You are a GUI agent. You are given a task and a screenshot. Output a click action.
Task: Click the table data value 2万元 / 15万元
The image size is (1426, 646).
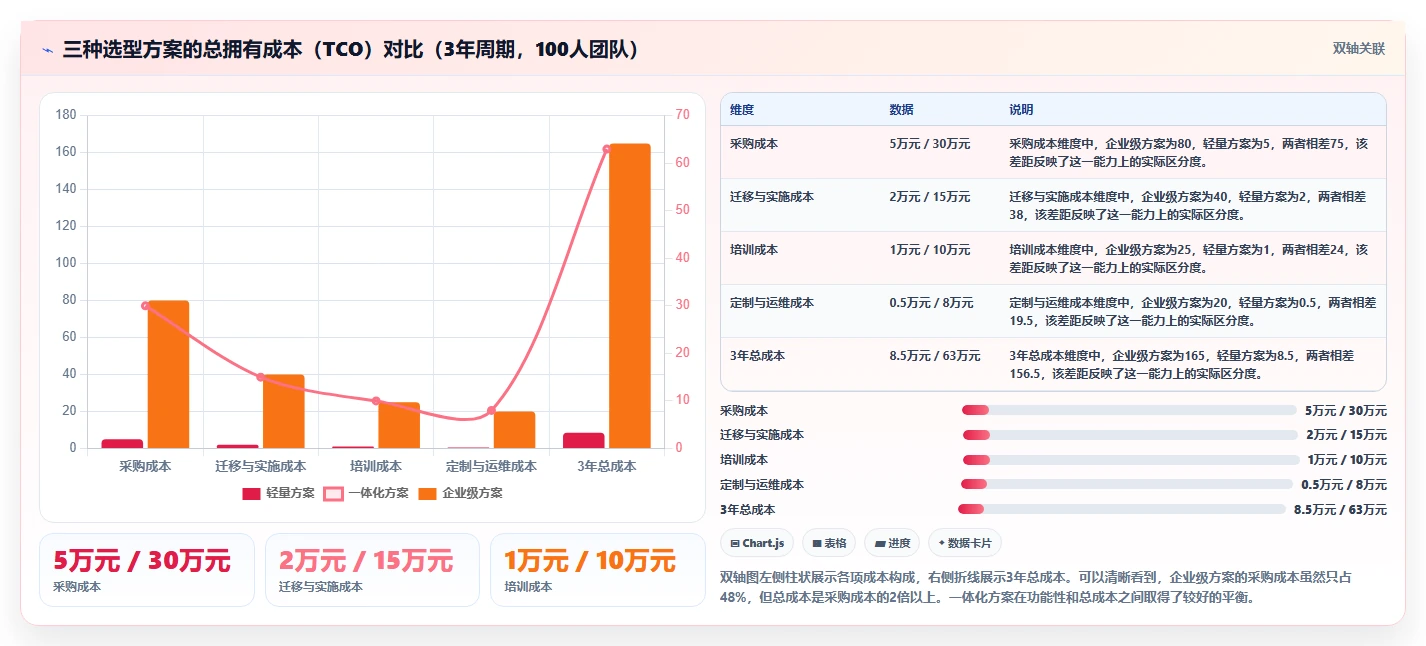tap(929, 197)
